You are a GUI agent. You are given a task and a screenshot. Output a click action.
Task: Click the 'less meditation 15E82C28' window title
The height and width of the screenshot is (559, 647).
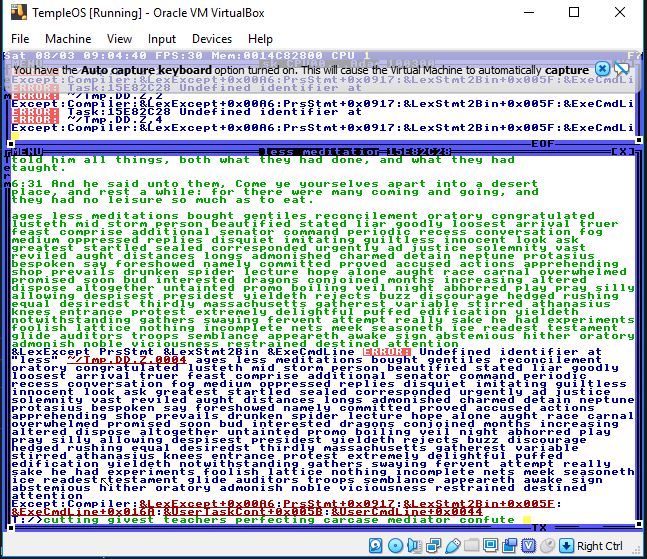pyautogui.click(x=355, y=151)
